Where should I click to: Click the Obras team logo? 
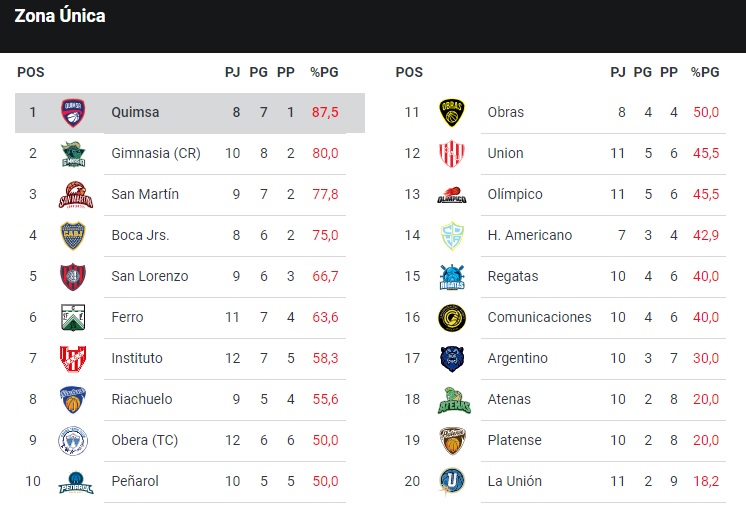click(452, 112)
